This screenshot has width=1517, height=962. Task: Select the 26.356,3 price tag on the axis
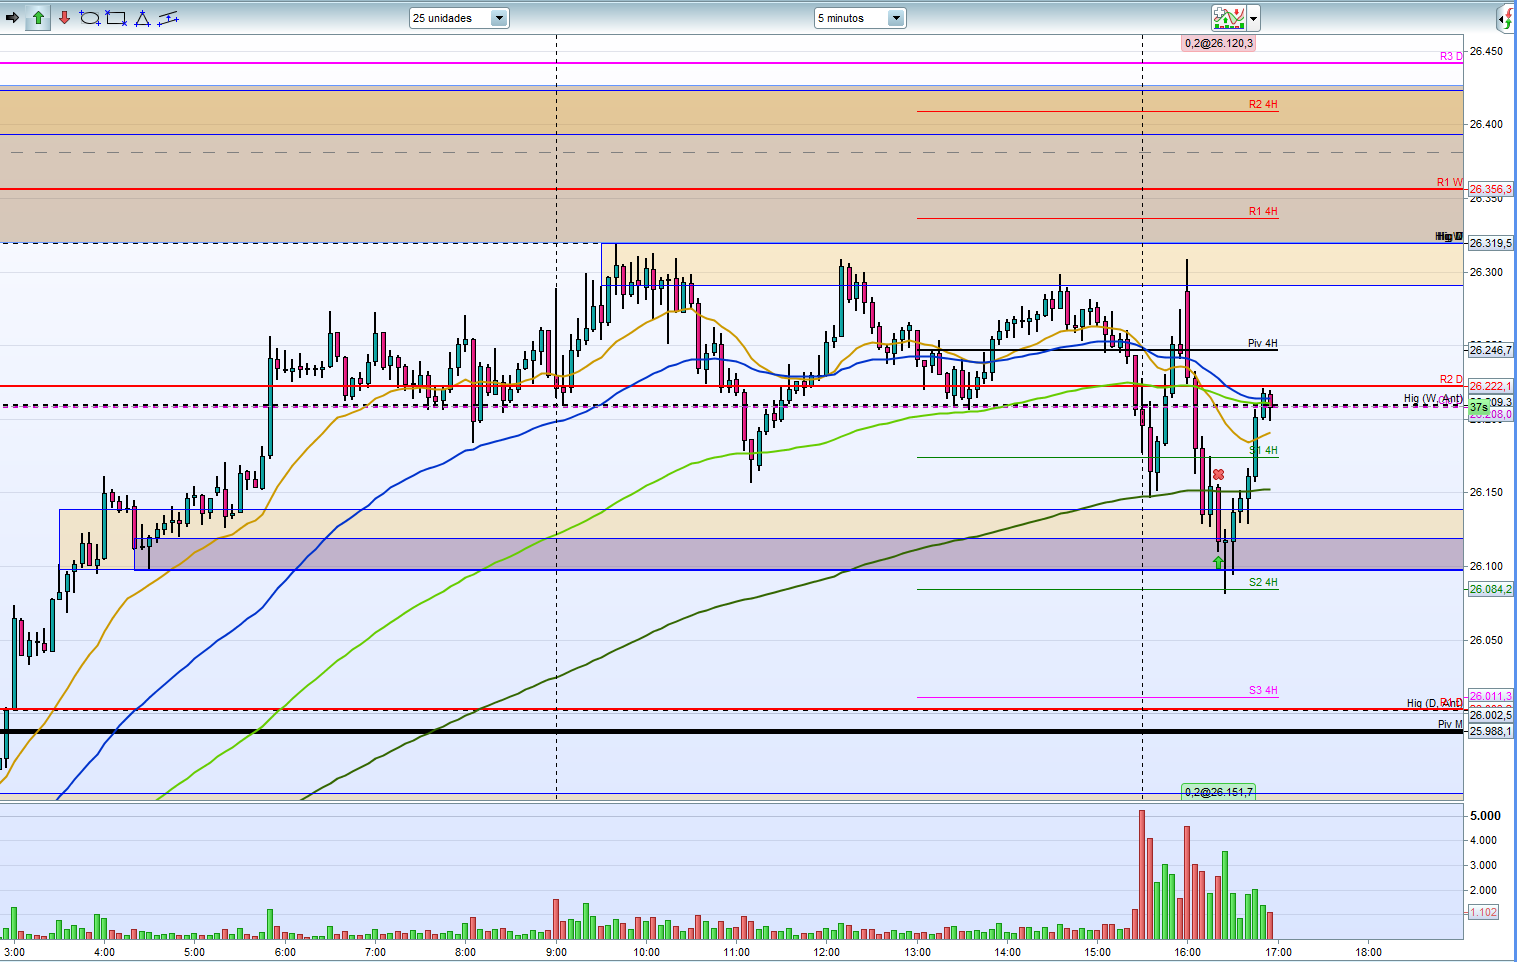pos(1490,189)
